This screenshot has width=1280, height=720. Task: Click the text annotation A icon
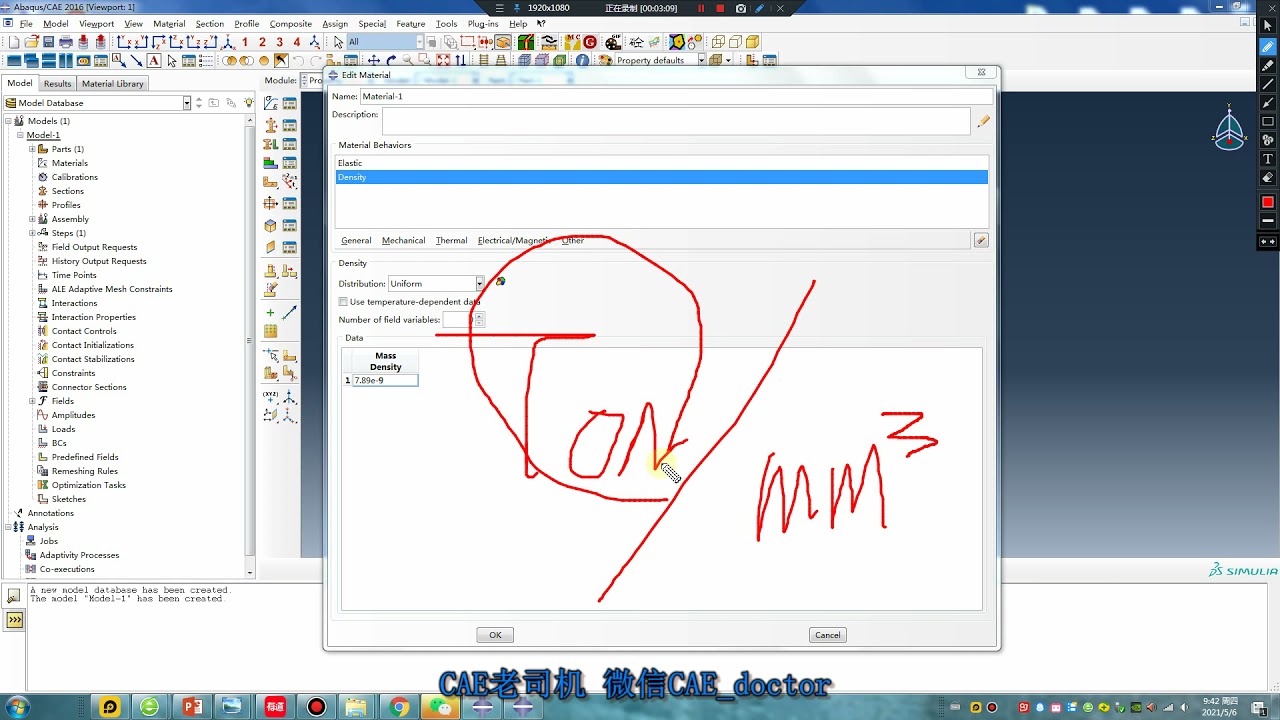[x=154, y=60]
